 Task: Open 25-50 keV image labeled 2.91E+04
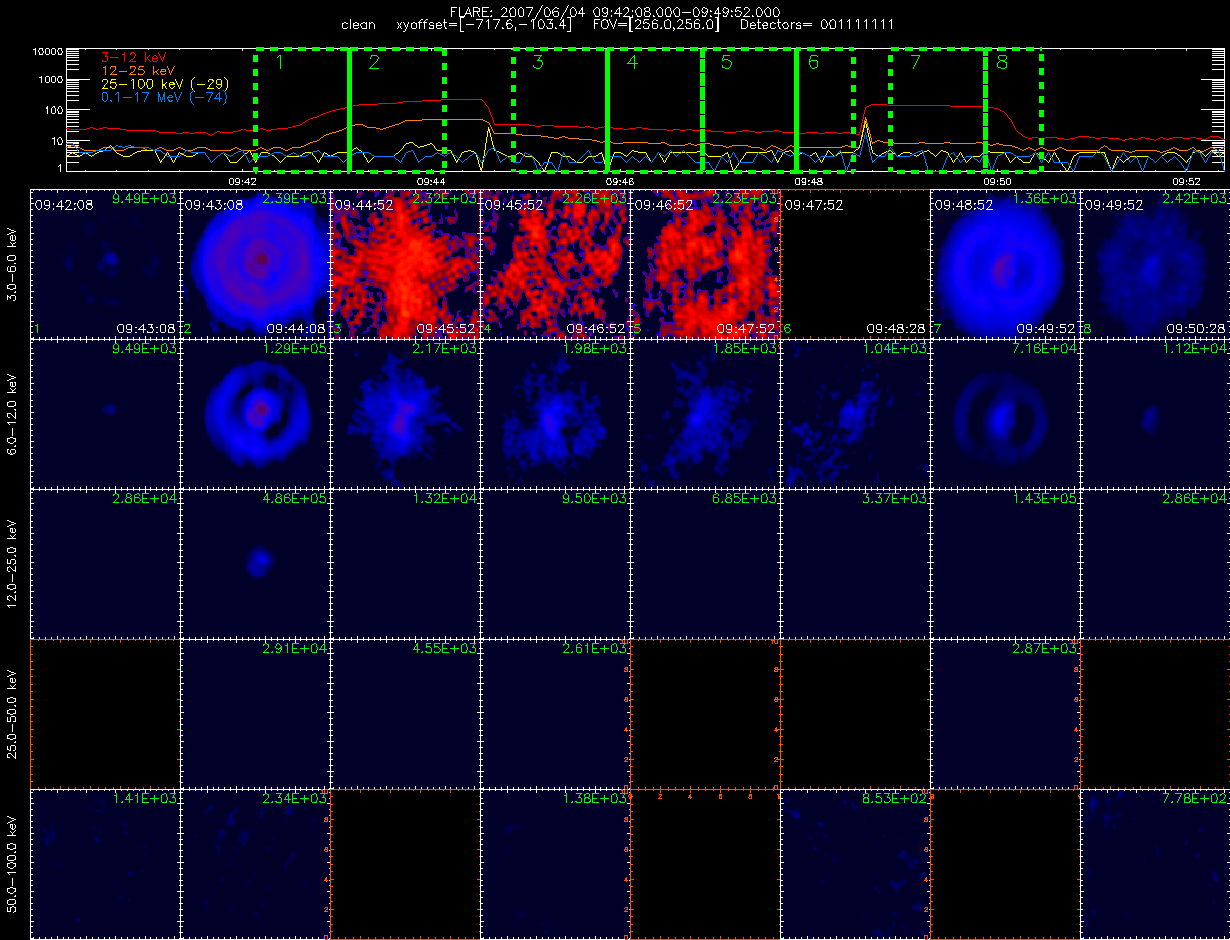pos(255,713)
